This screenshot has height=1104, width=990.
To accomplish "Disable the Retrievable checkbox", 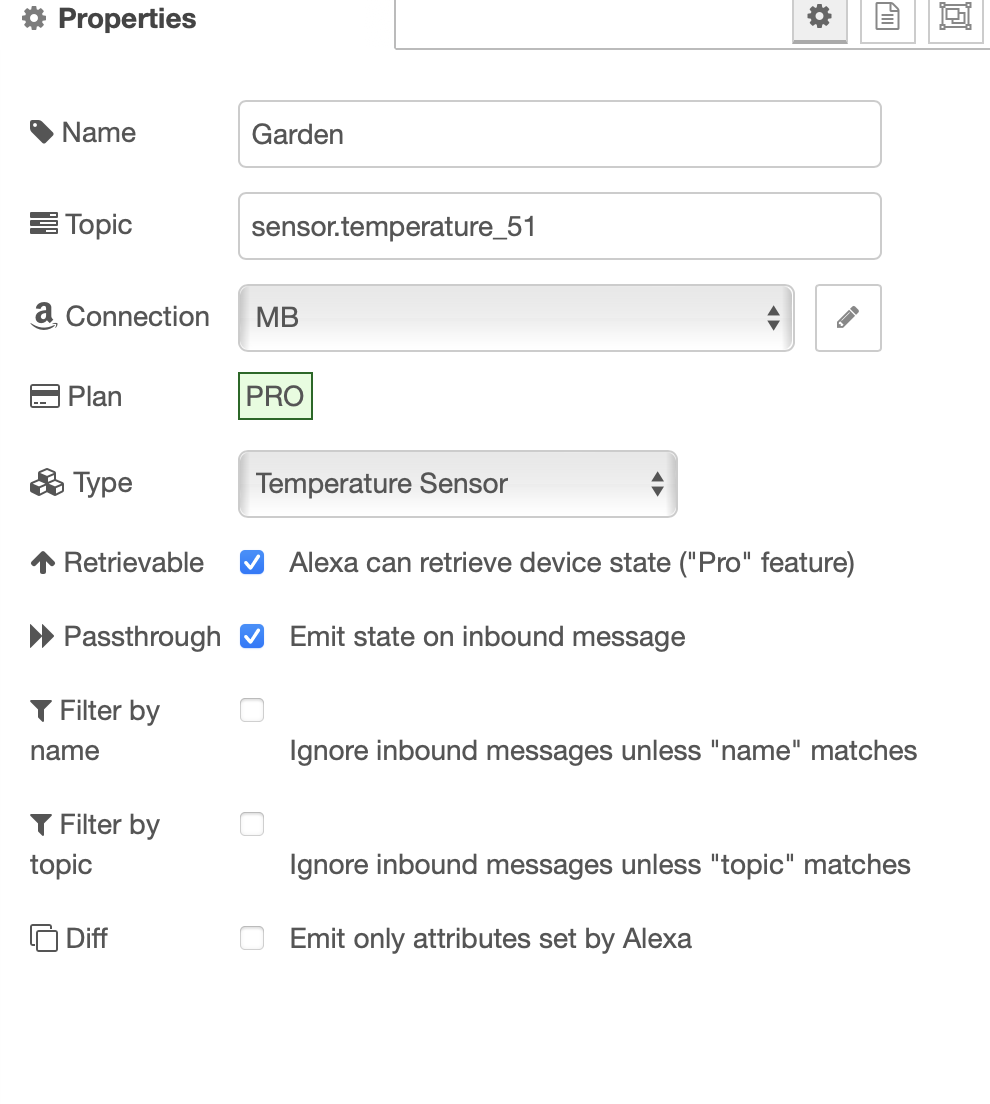I will (x=251, y=562).
